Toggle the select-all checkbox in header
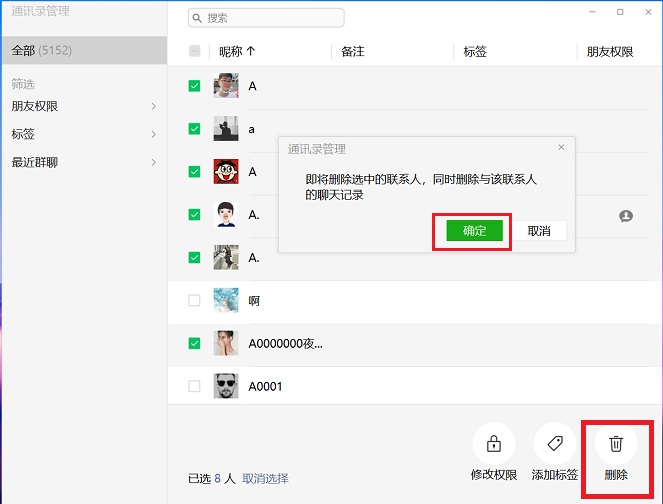This screenshot has height=504, width=663. (194, 51)
